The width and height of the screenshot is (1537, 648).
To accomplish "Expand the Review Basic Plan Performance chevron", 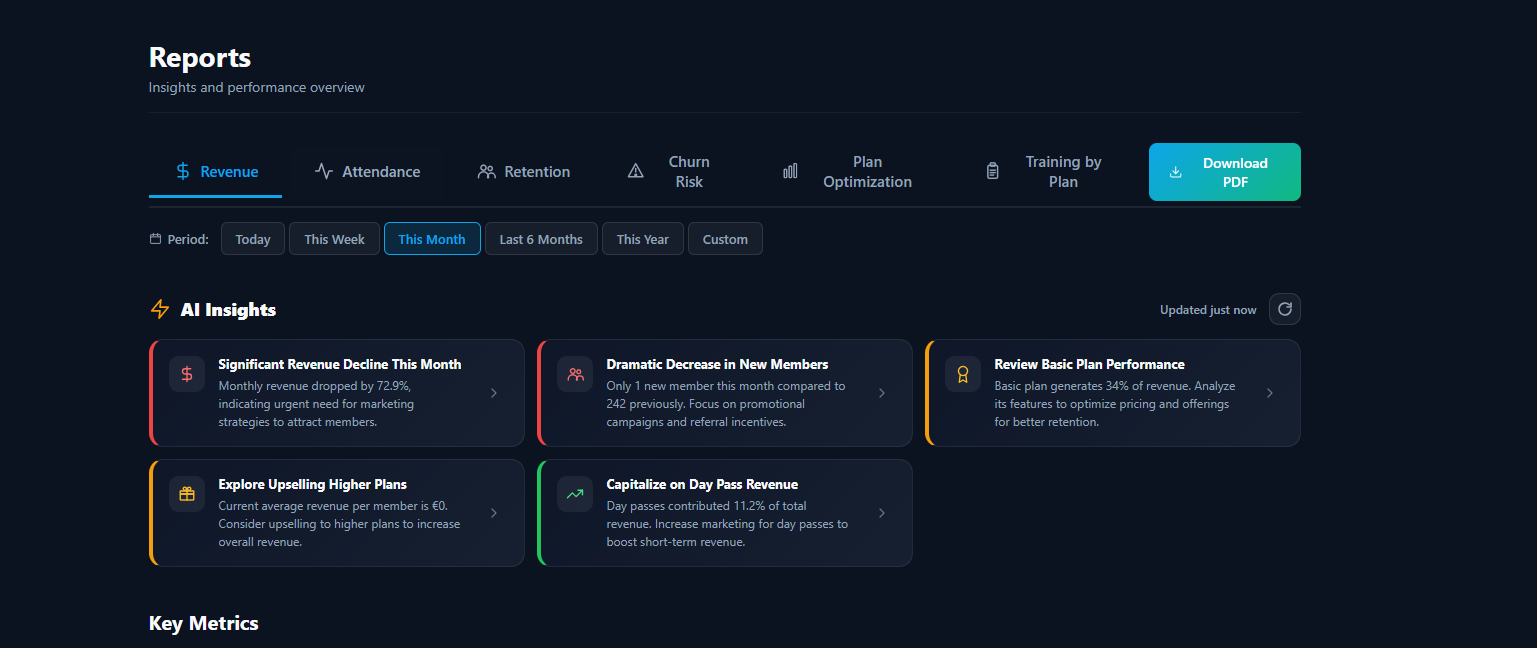I will (x=1269, y=393).
